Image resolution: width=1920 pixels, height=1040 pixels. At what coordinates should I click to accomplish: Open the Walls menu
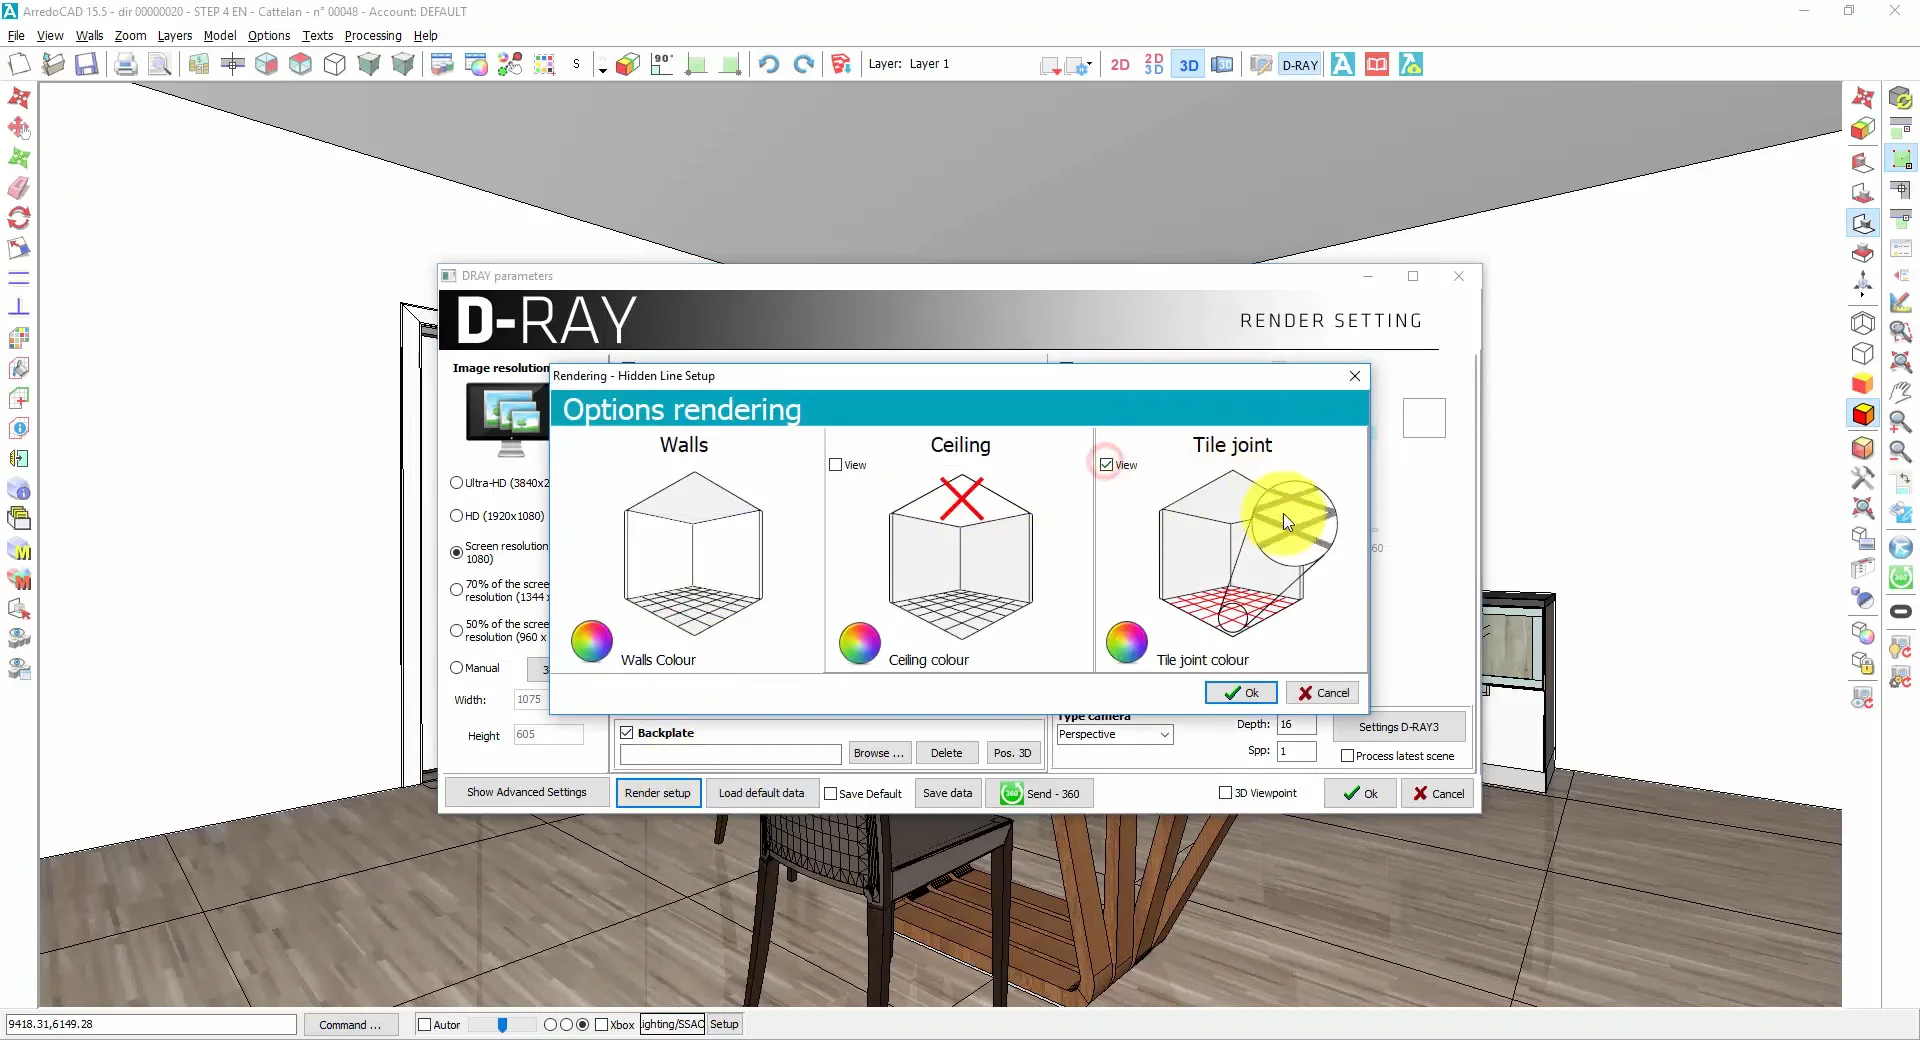pos(89,36)
